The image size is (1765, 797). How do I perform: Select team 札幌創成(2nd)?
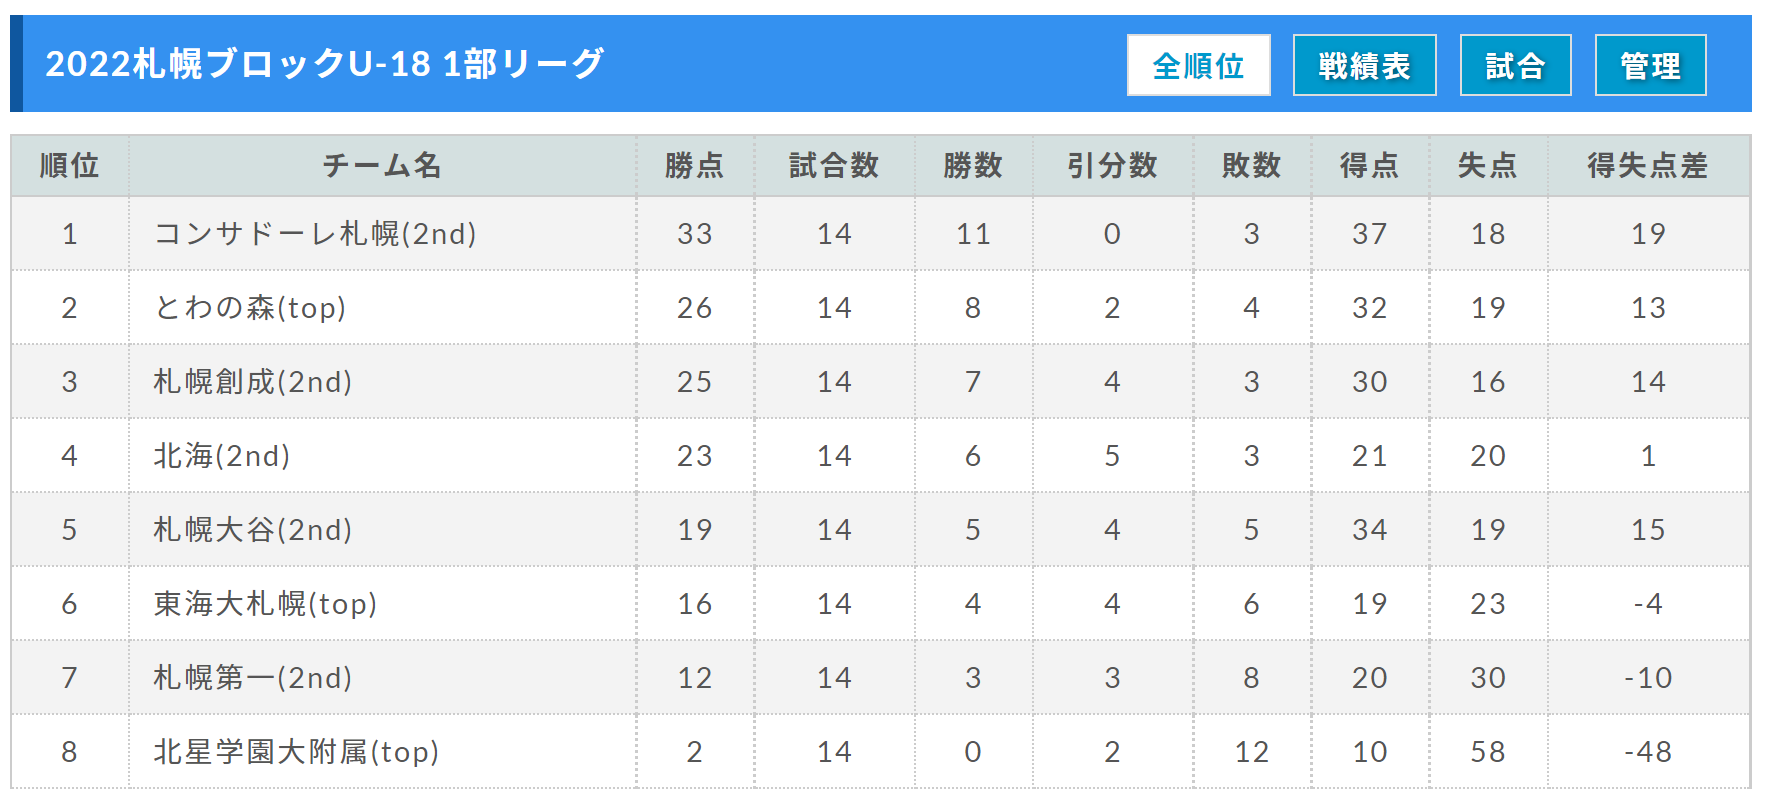pos(253,382)
